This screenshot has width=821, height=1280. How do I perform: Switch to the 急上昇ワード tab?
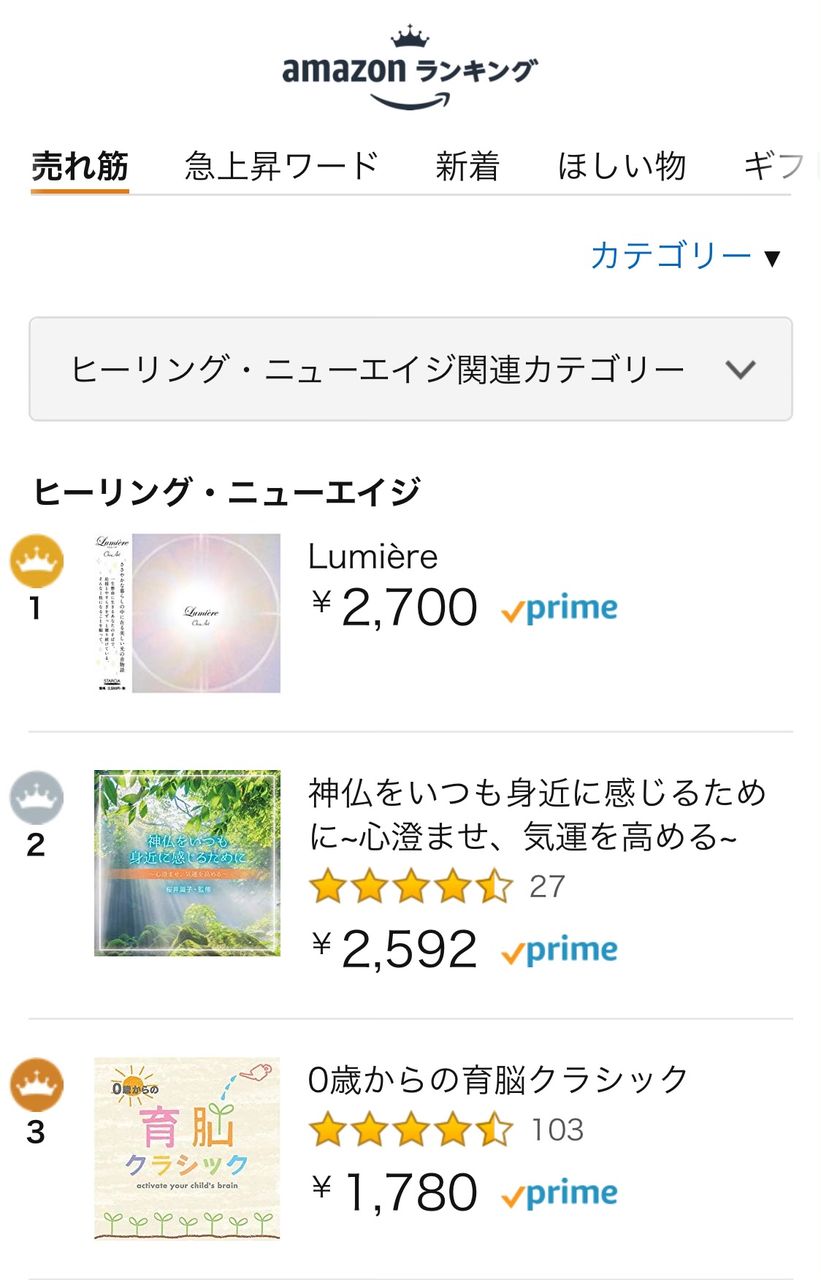(x=282, y=166)
